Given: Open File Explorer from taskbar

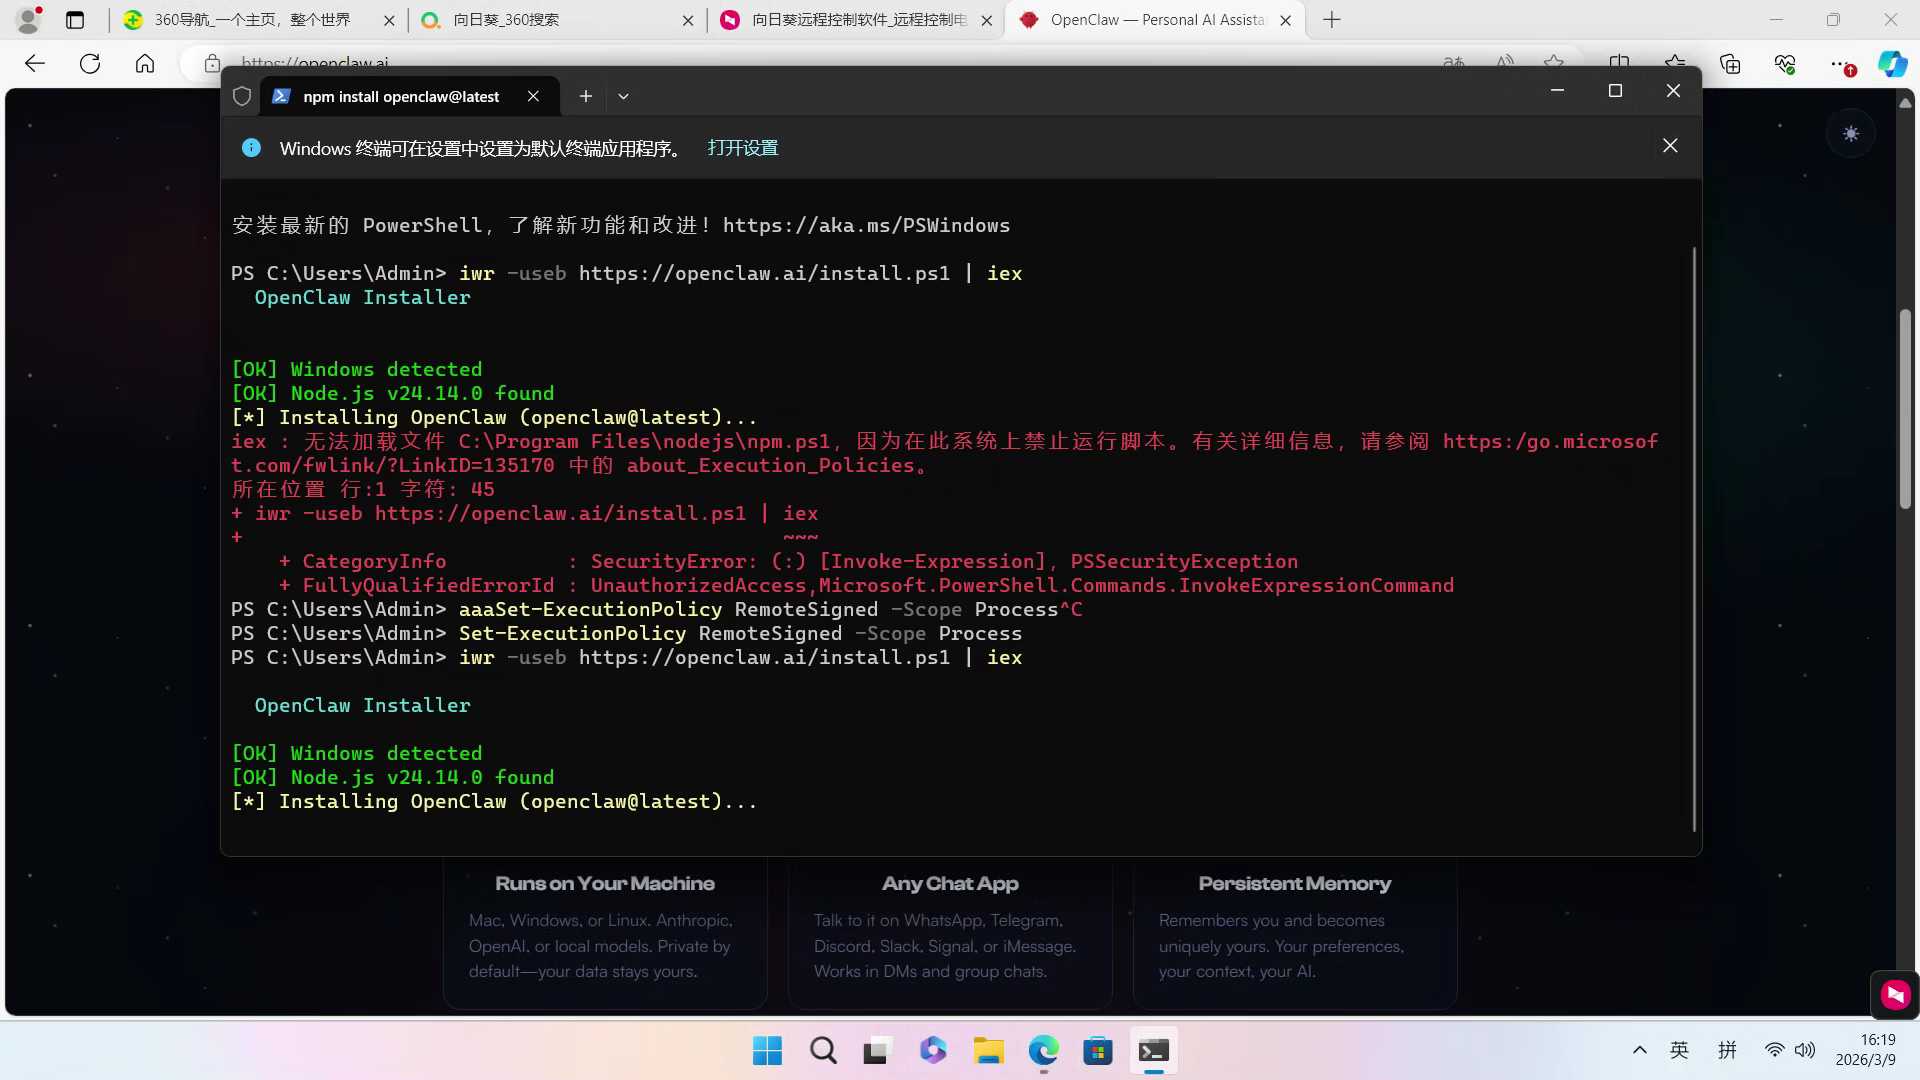Looking at the screenshot, I should click(x=988, y=1050).
